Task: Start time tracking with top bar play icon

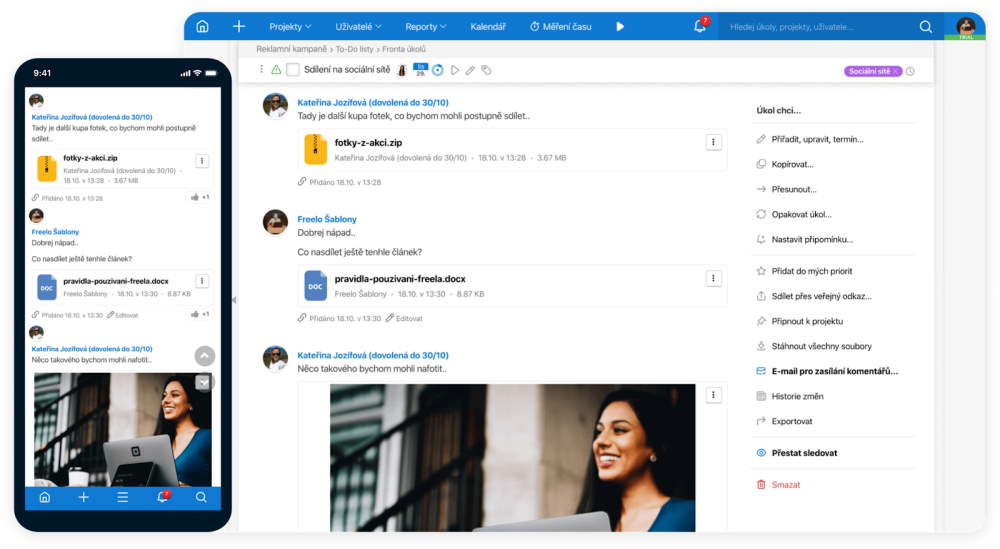Action: (620, 26)
